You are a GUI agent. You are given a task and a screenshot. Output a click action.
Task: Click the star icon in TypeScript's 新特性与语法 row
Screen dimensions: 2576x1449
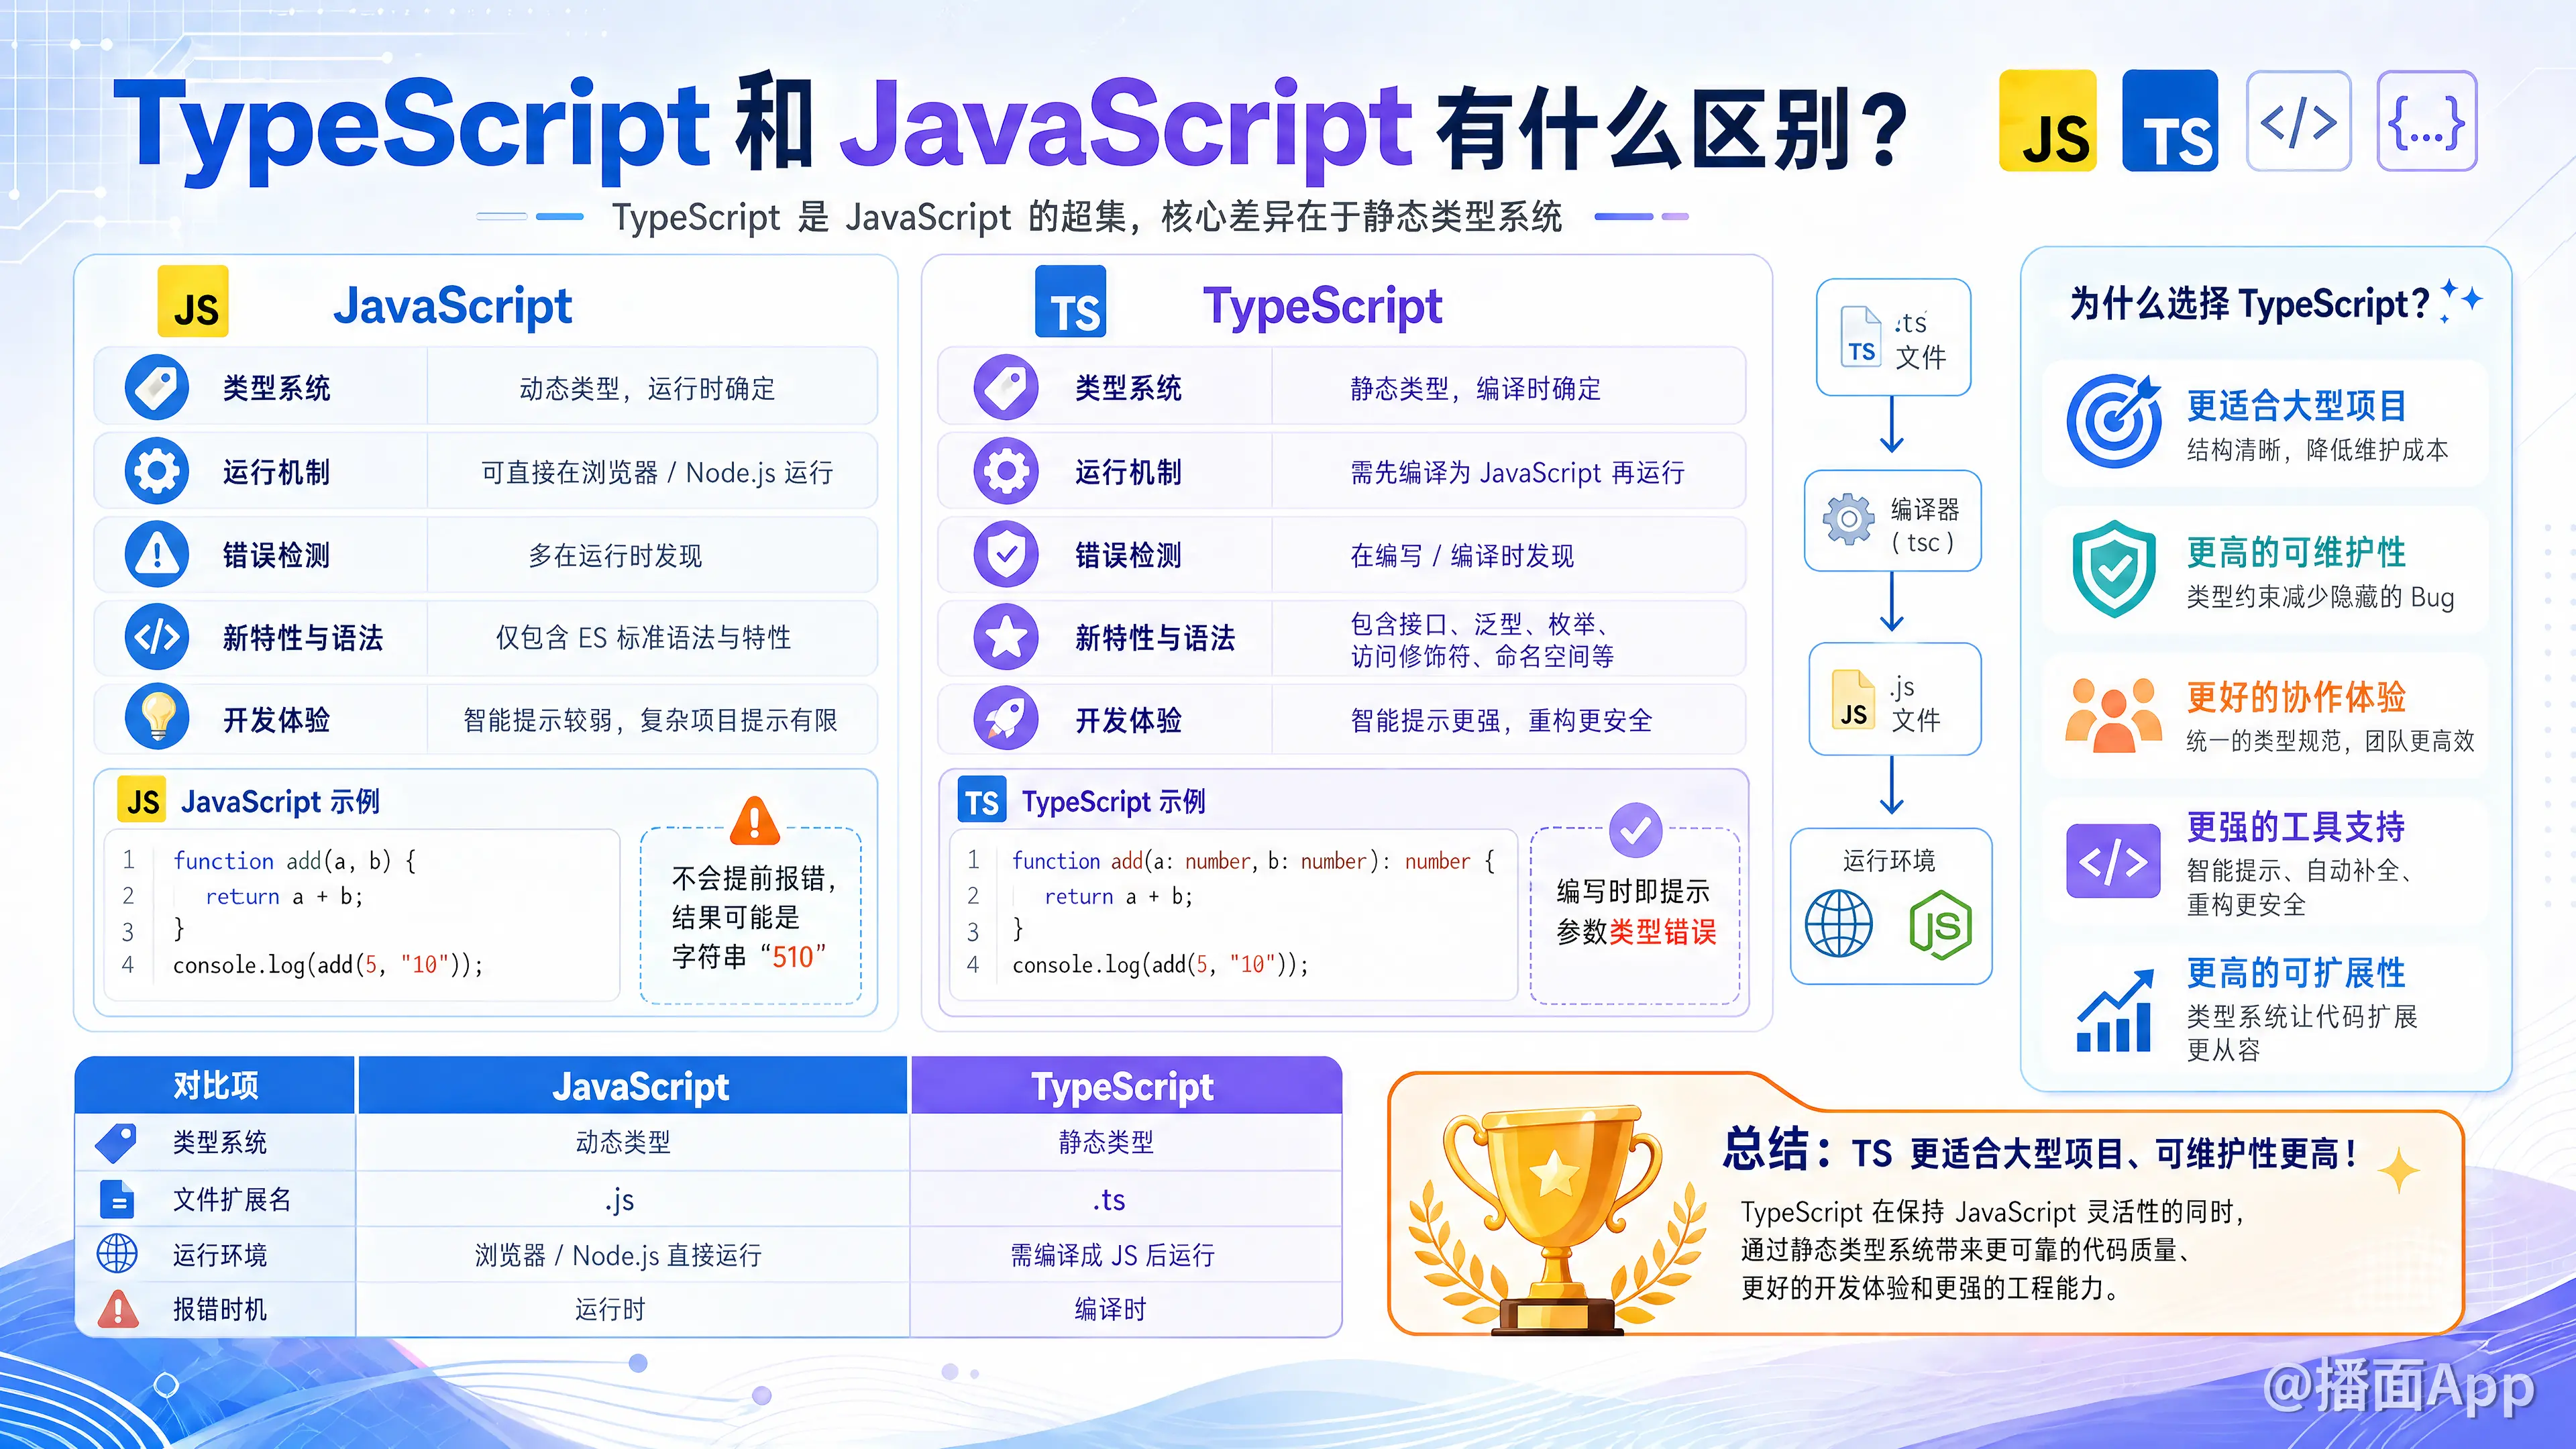click(x=1006, y=637)
